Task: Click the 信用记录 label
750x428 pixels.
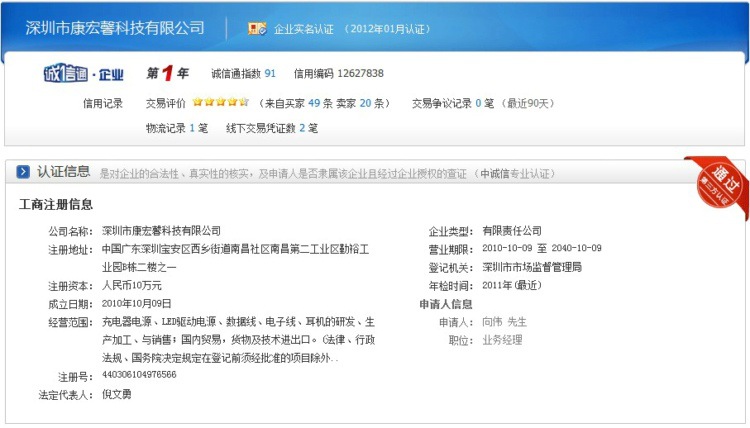Action: point(103,103)
